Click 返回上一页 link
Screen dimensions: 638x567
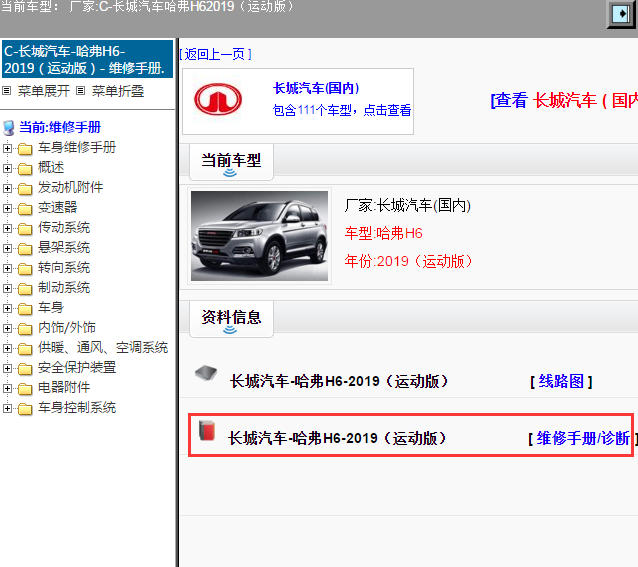(215, 54)
